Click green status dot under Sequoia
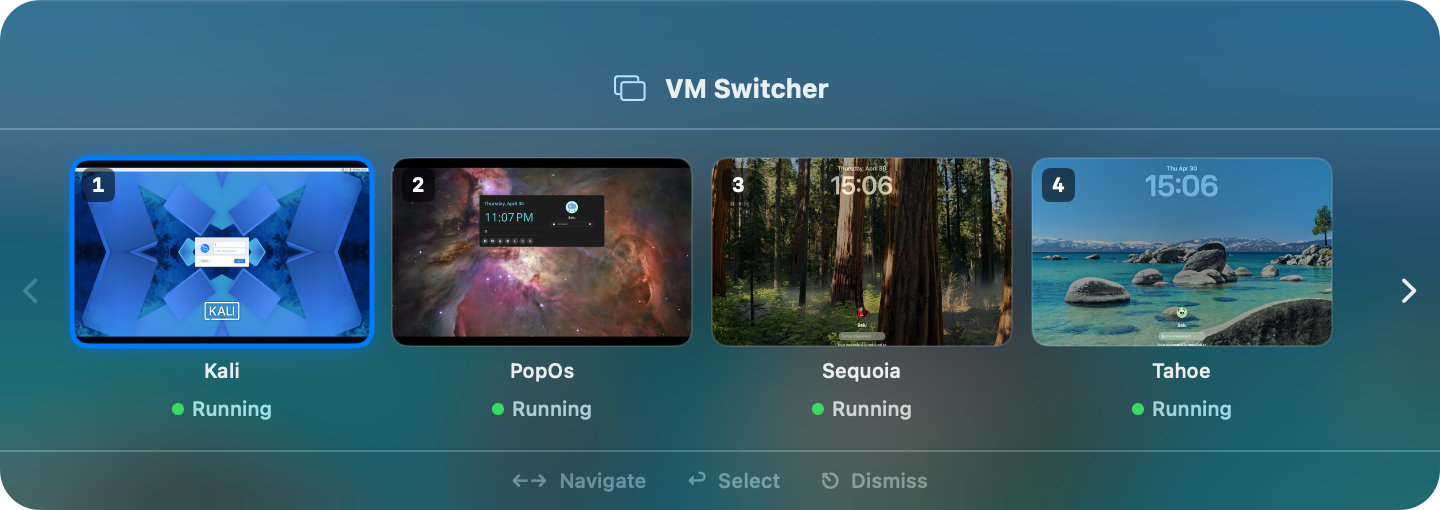This screenshot has width=1440, height=510. click(x=818, y=409)
